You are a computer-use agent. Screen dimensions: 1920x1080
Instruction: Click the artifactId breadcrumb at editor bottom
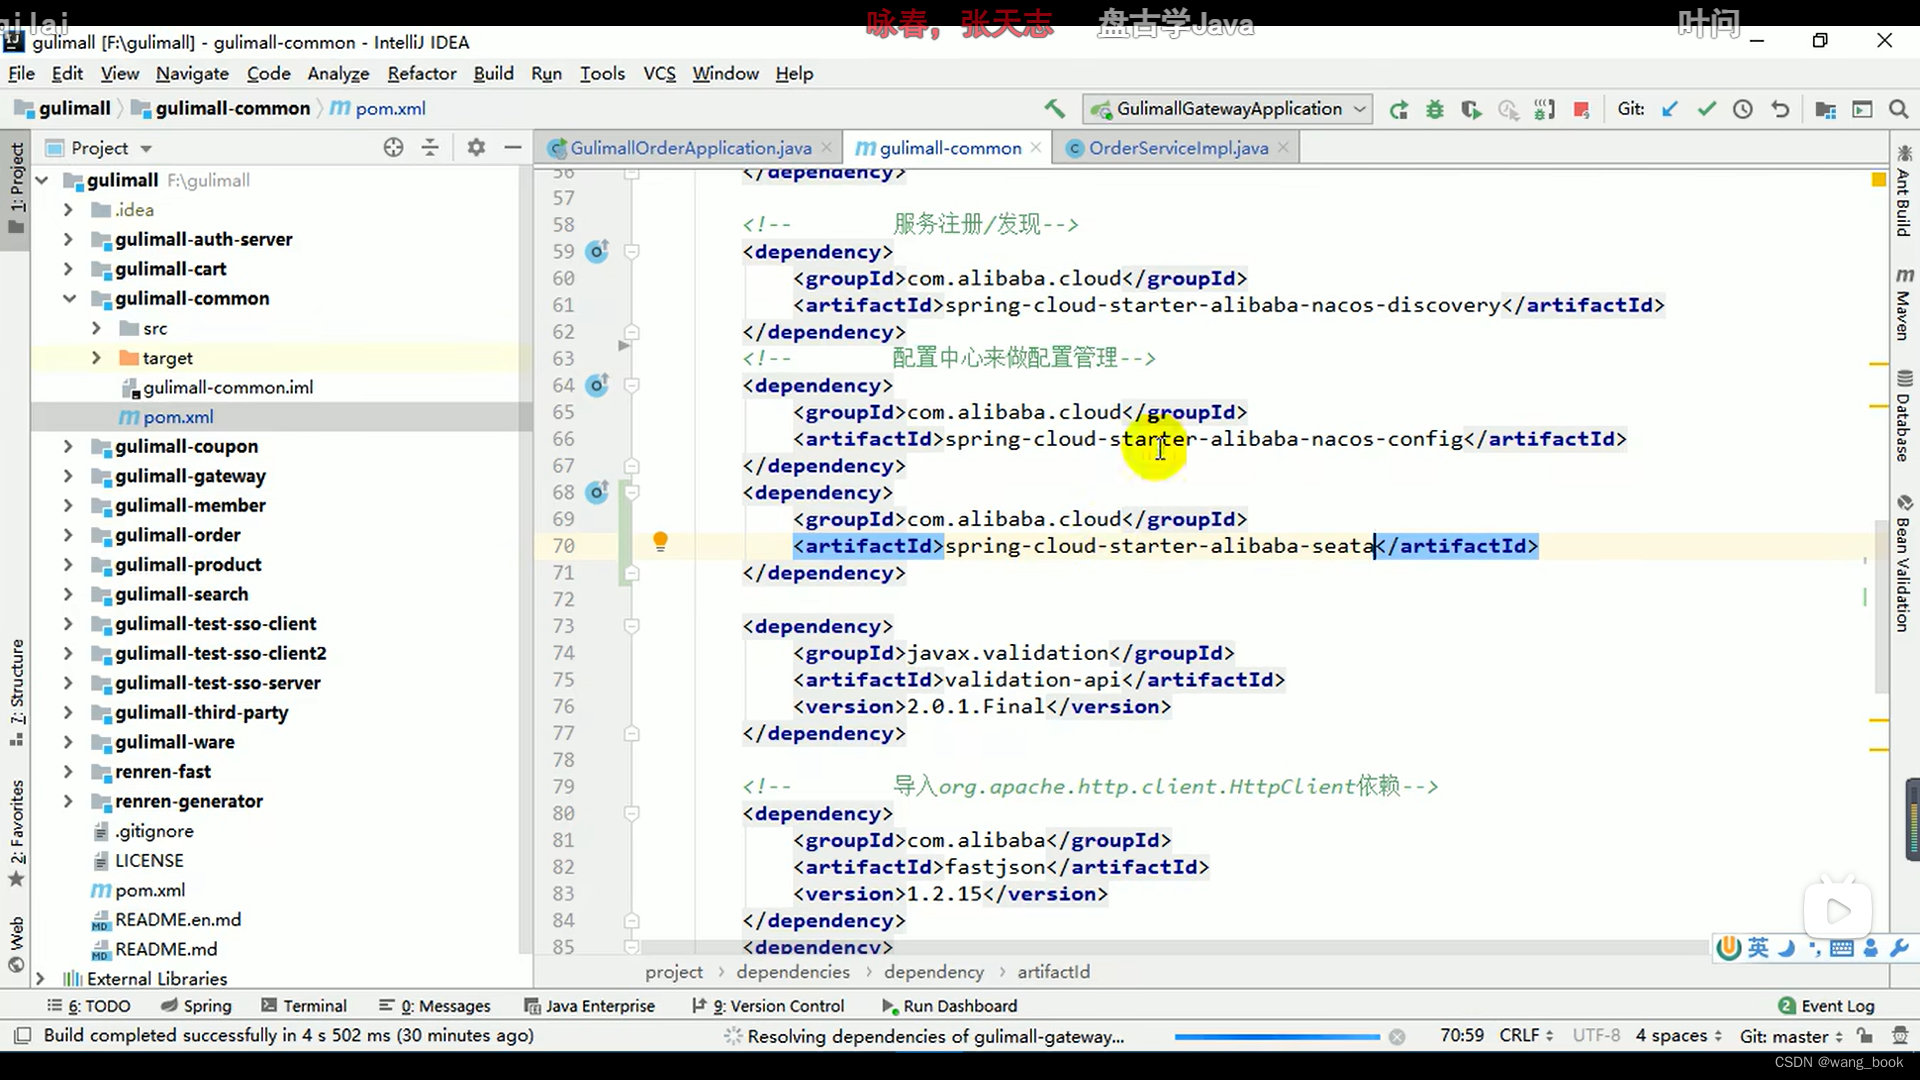1053,972
